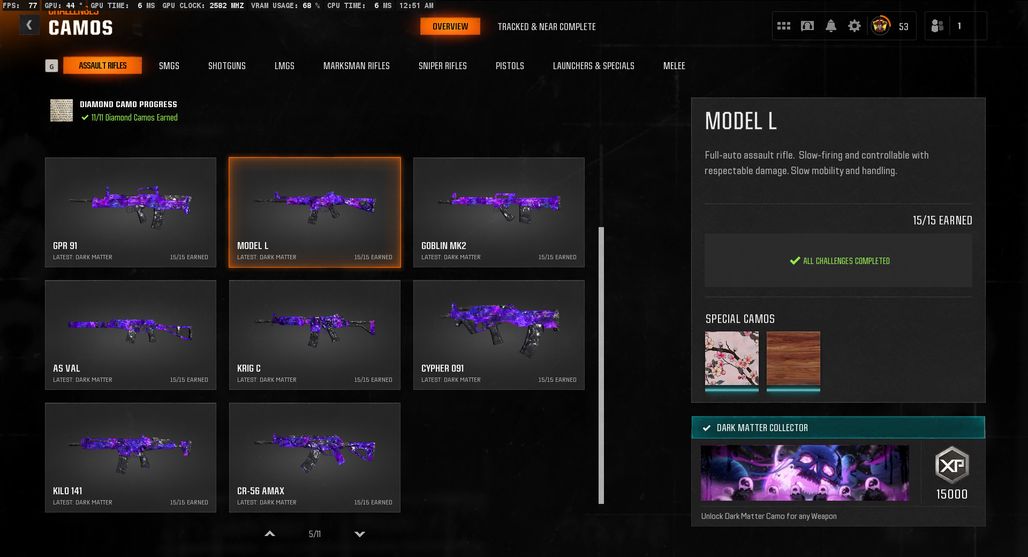Open the social party icon
Screen dimensions: 1028x557
click(938, 26)
